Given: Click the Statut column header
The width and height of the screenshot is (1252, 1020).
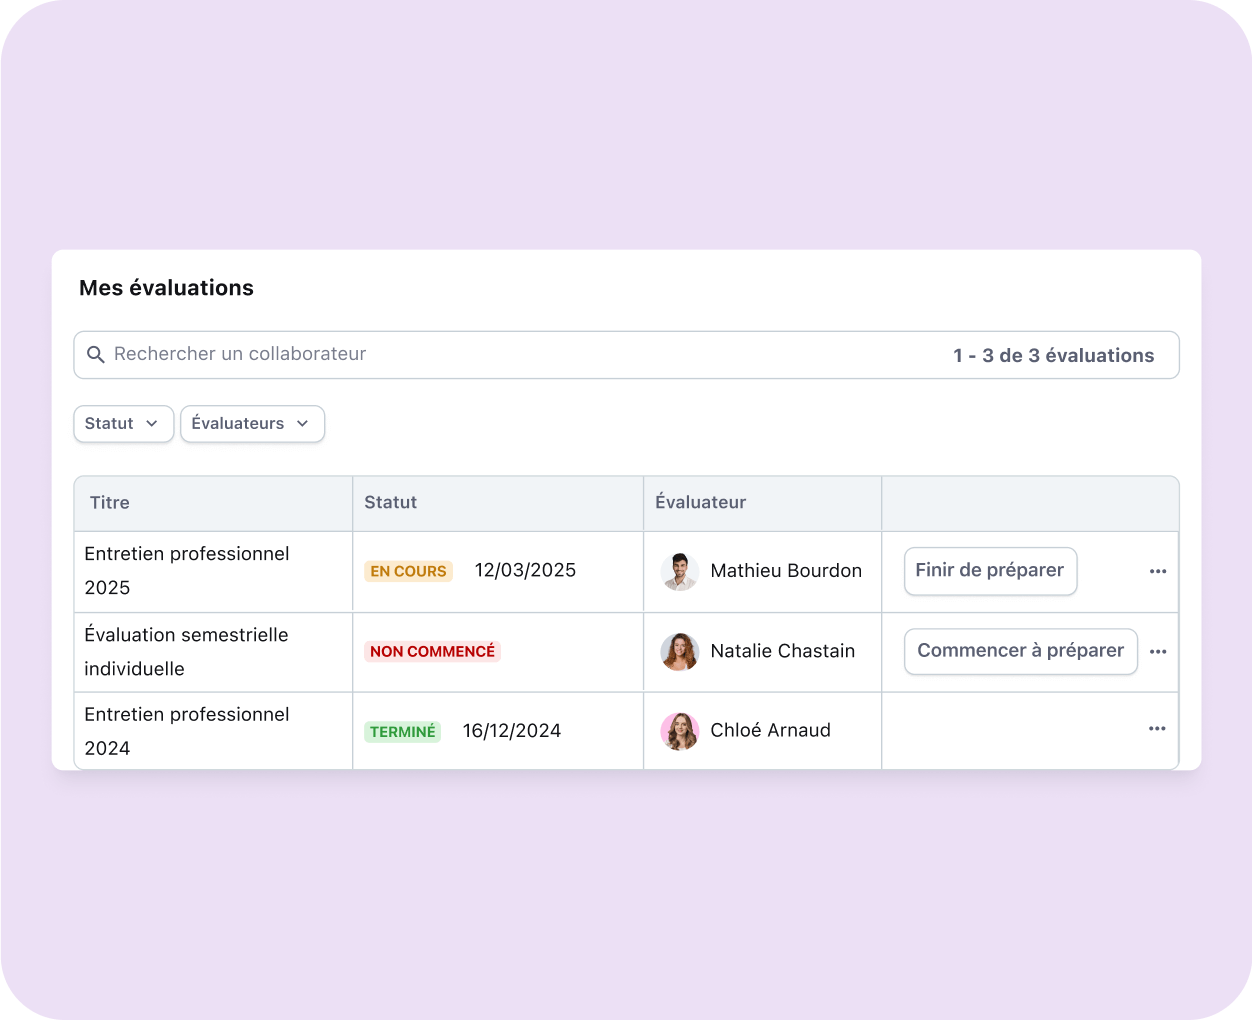Looking at the screenshot, I should (390, 503).
